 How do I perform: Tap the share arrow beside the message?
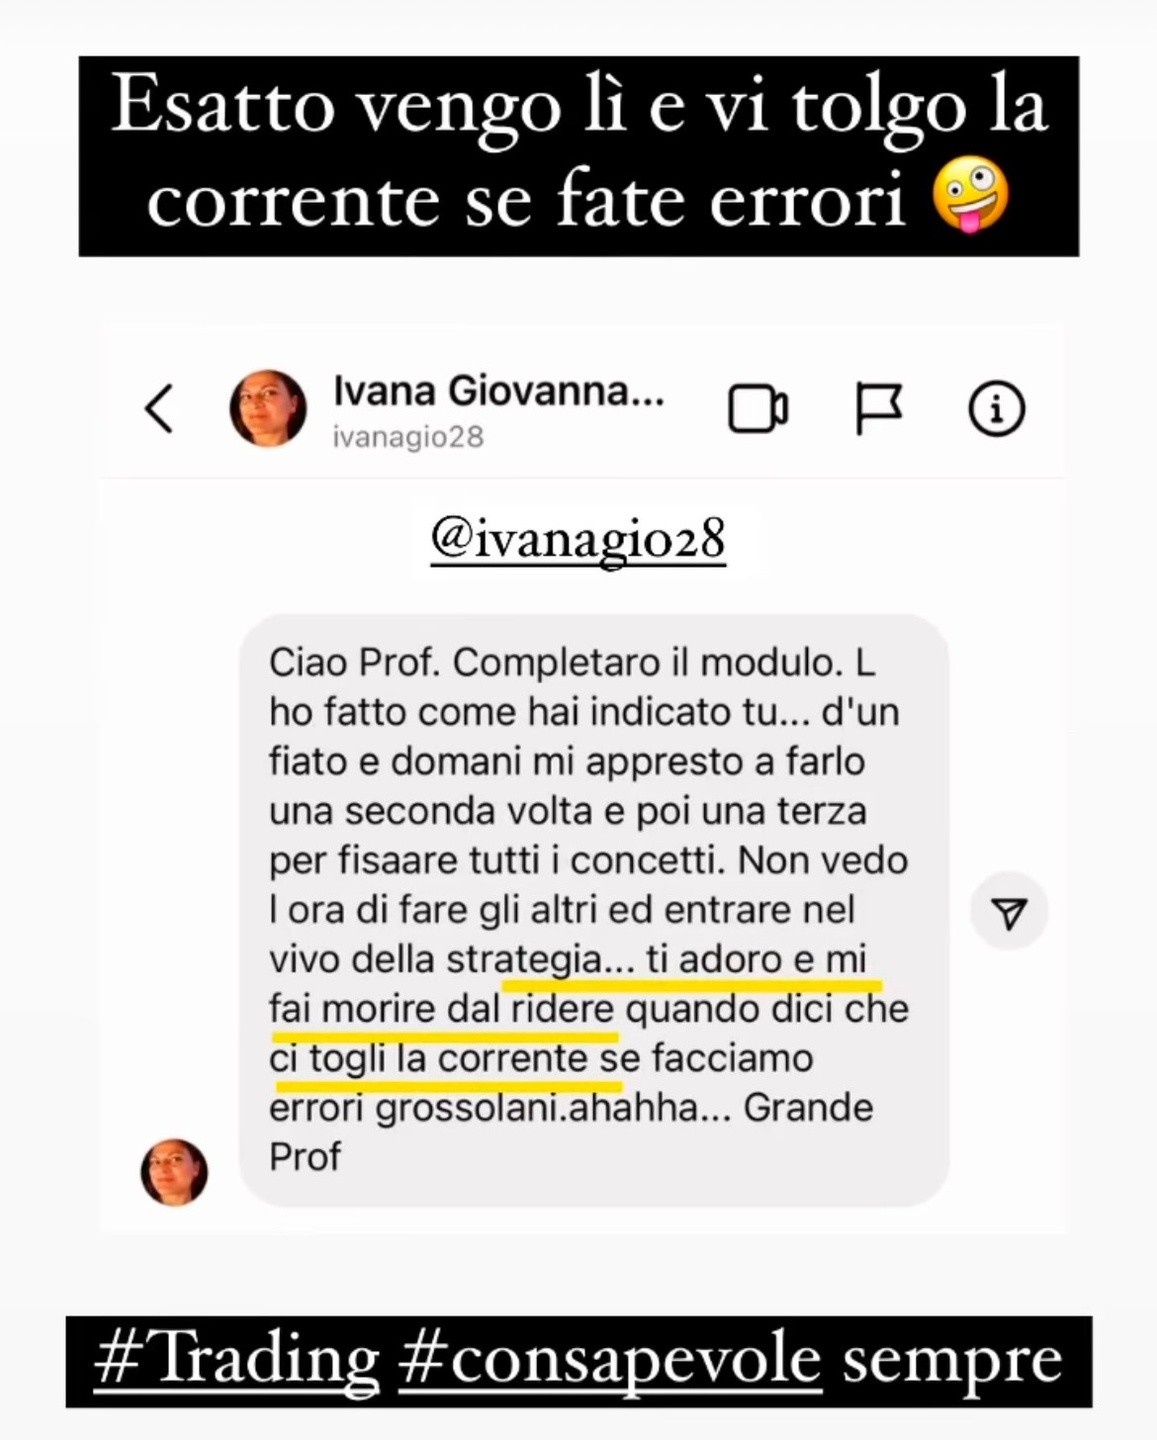1009,912
